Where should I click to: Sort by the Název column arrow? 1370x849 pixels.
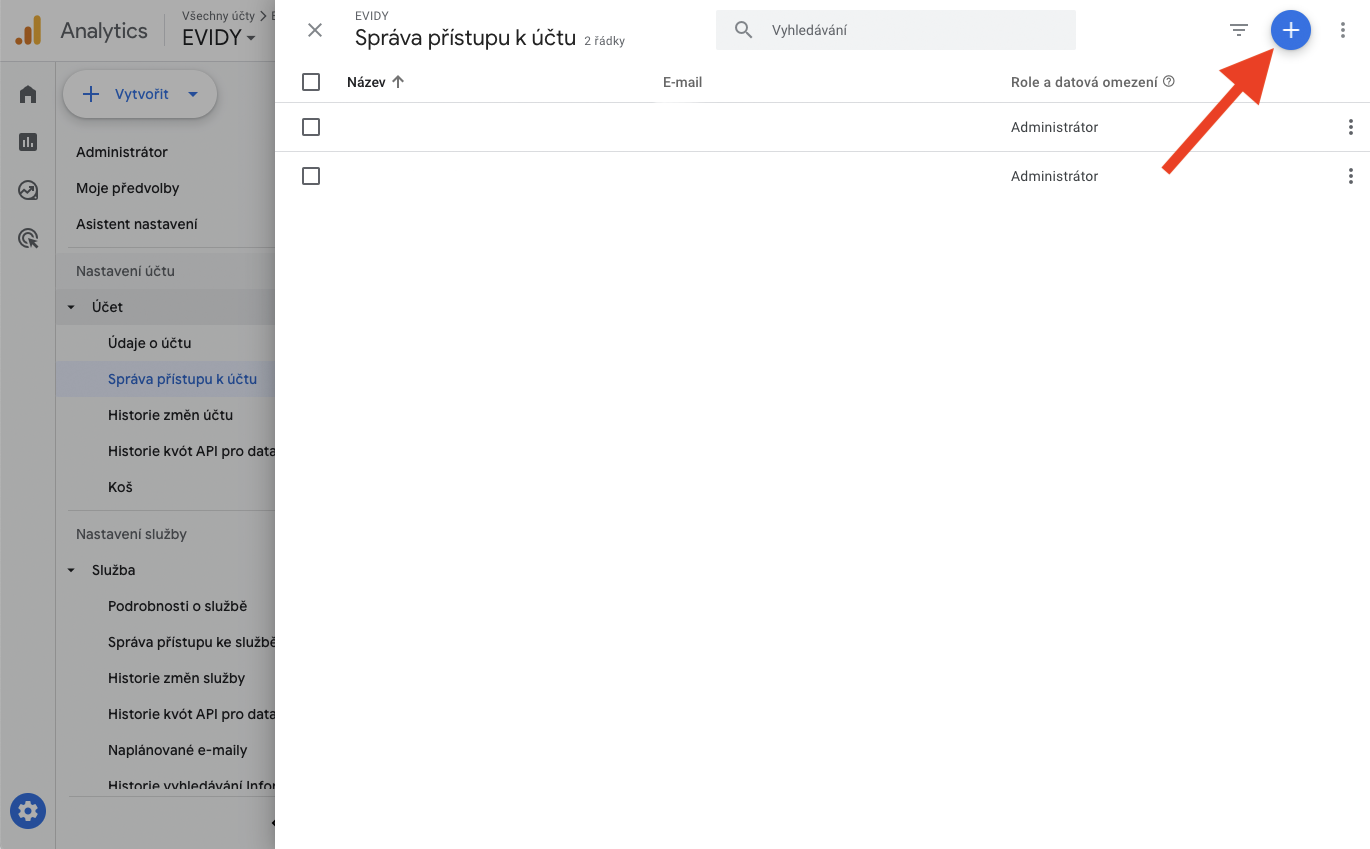pyautogui.click(x=398, y=82)
